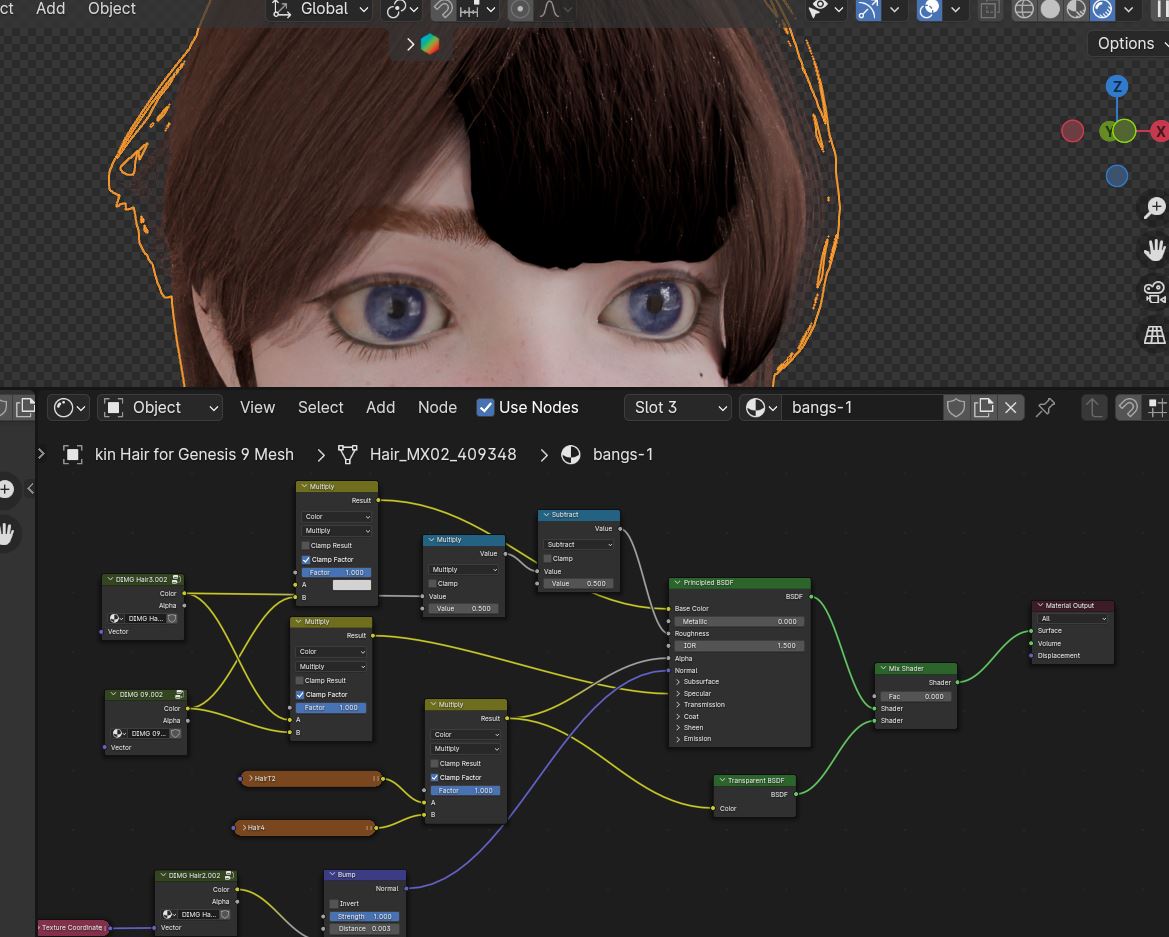Click the zoom view magnifier icon

coord(1154,207)
